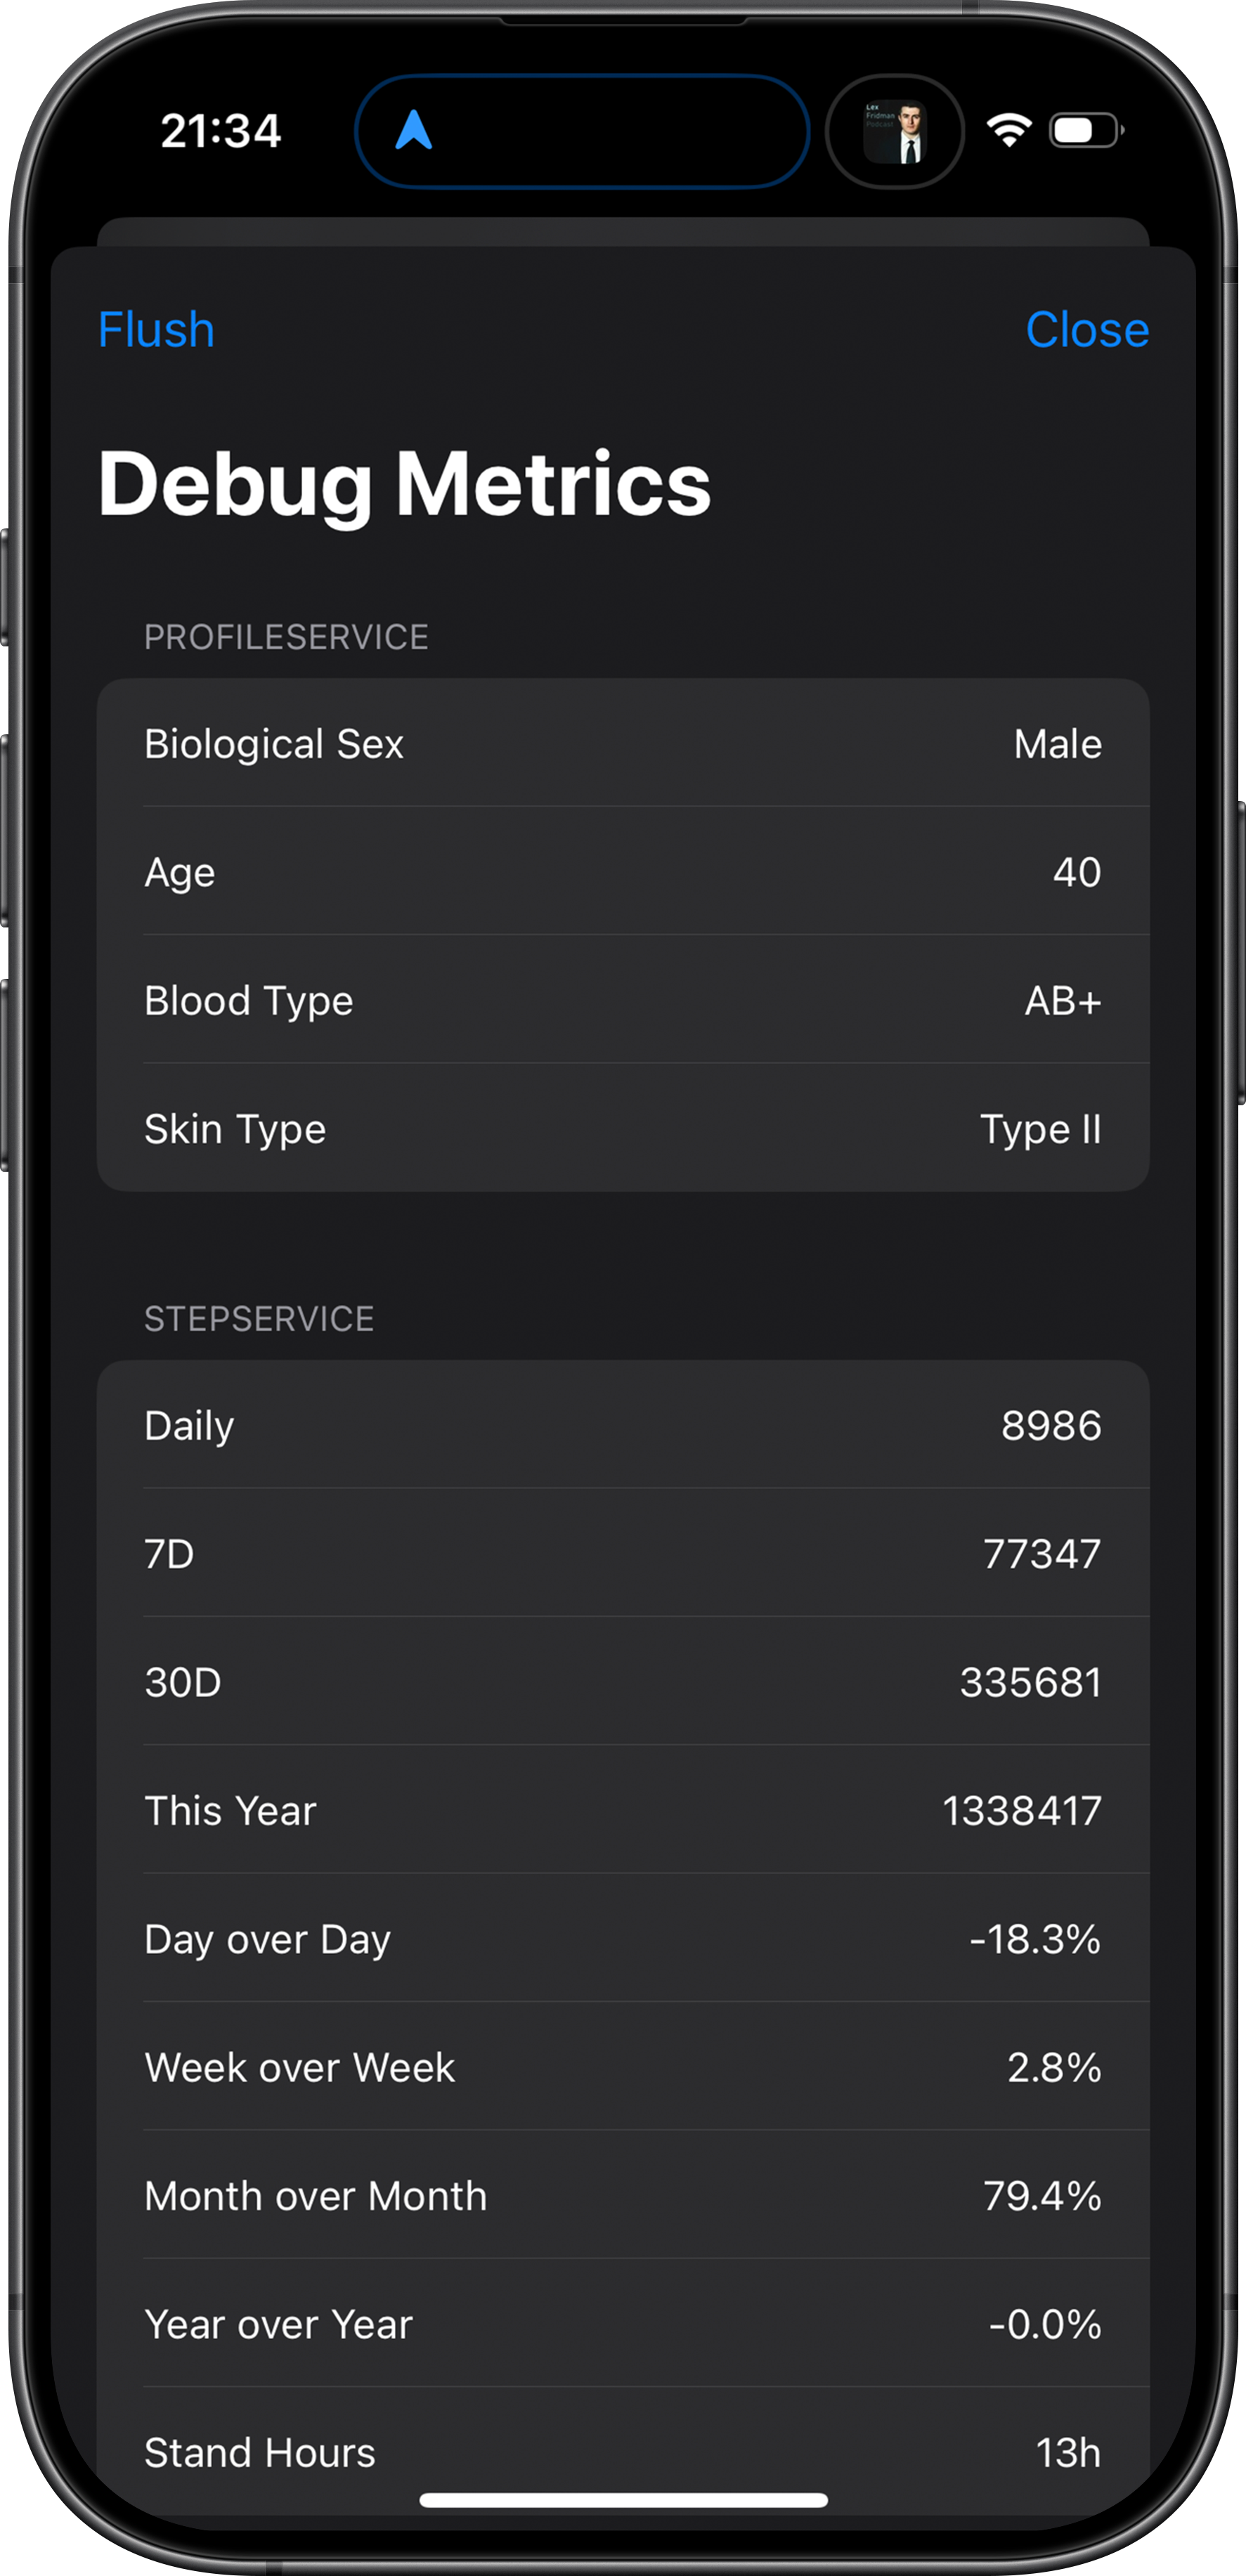Image resolution: width=1246 pixels, height=2576 pixels.
Task: Tap the This Year steps row
Action: [x=622, y=1811]
